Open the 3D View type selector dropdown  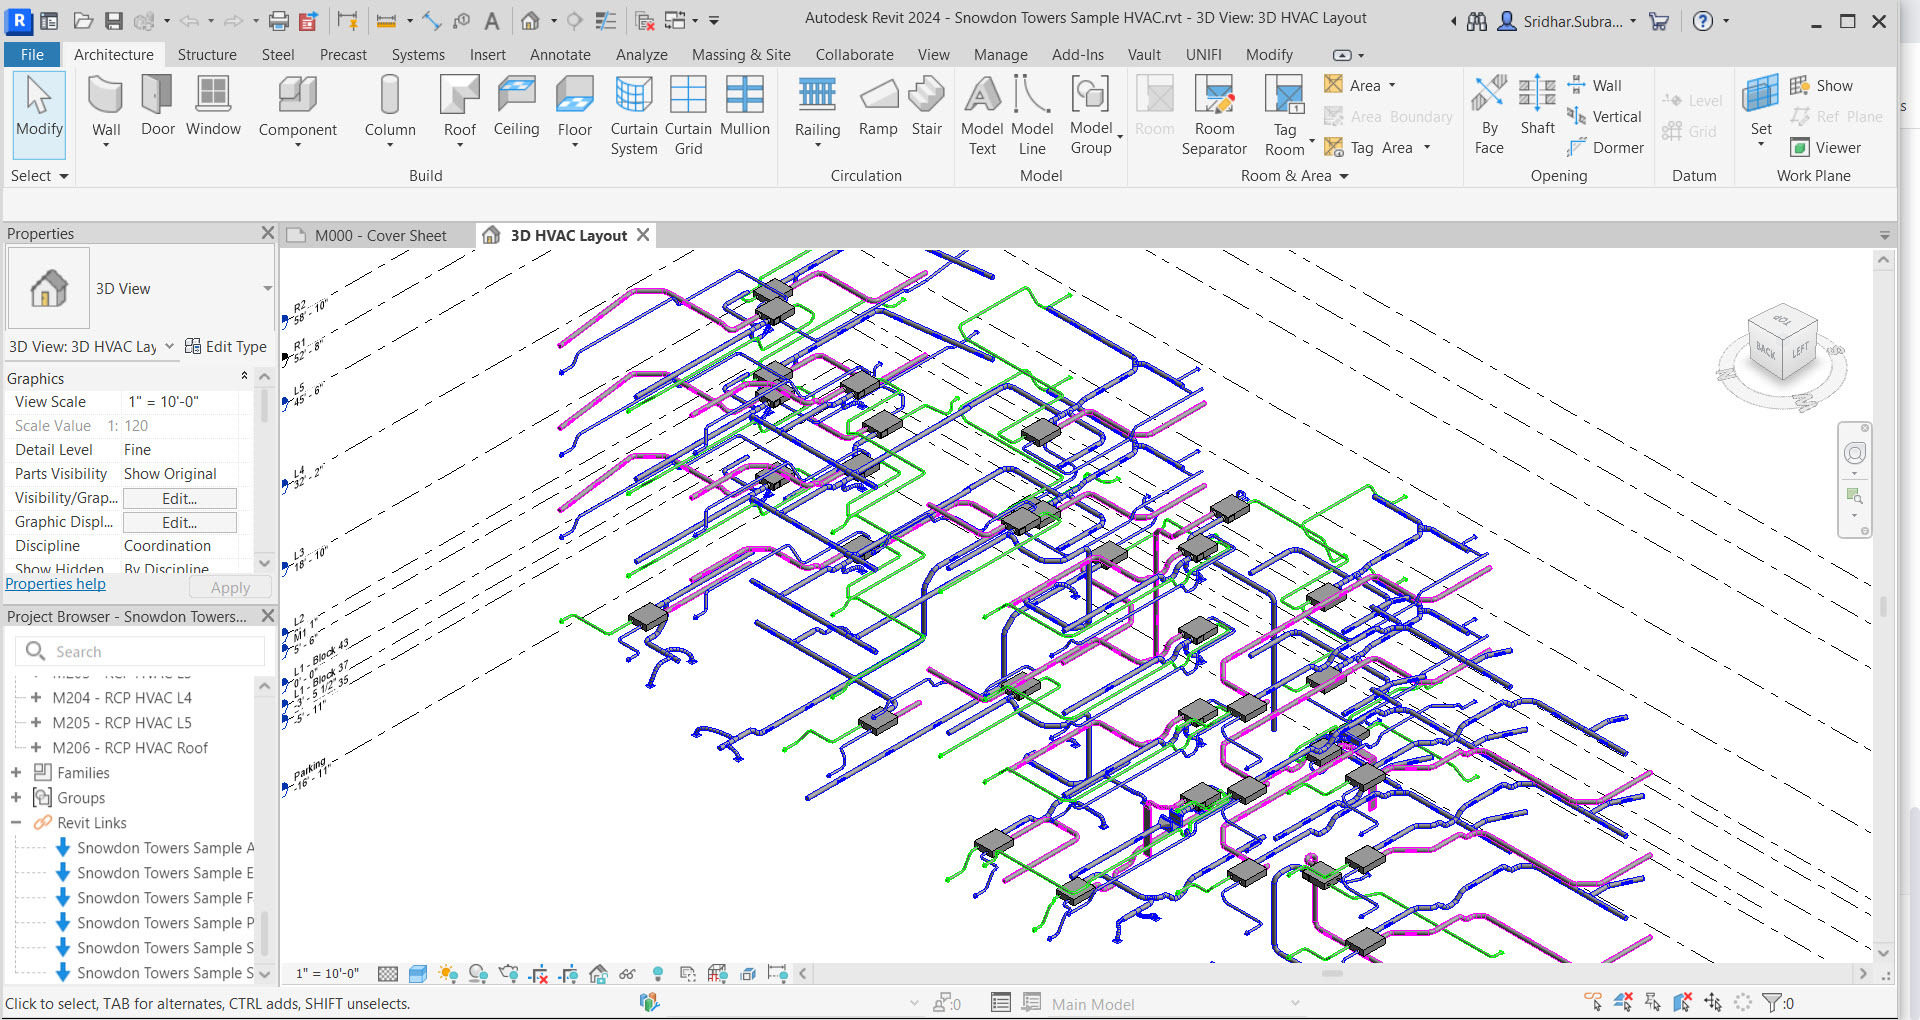click(267, 288)
